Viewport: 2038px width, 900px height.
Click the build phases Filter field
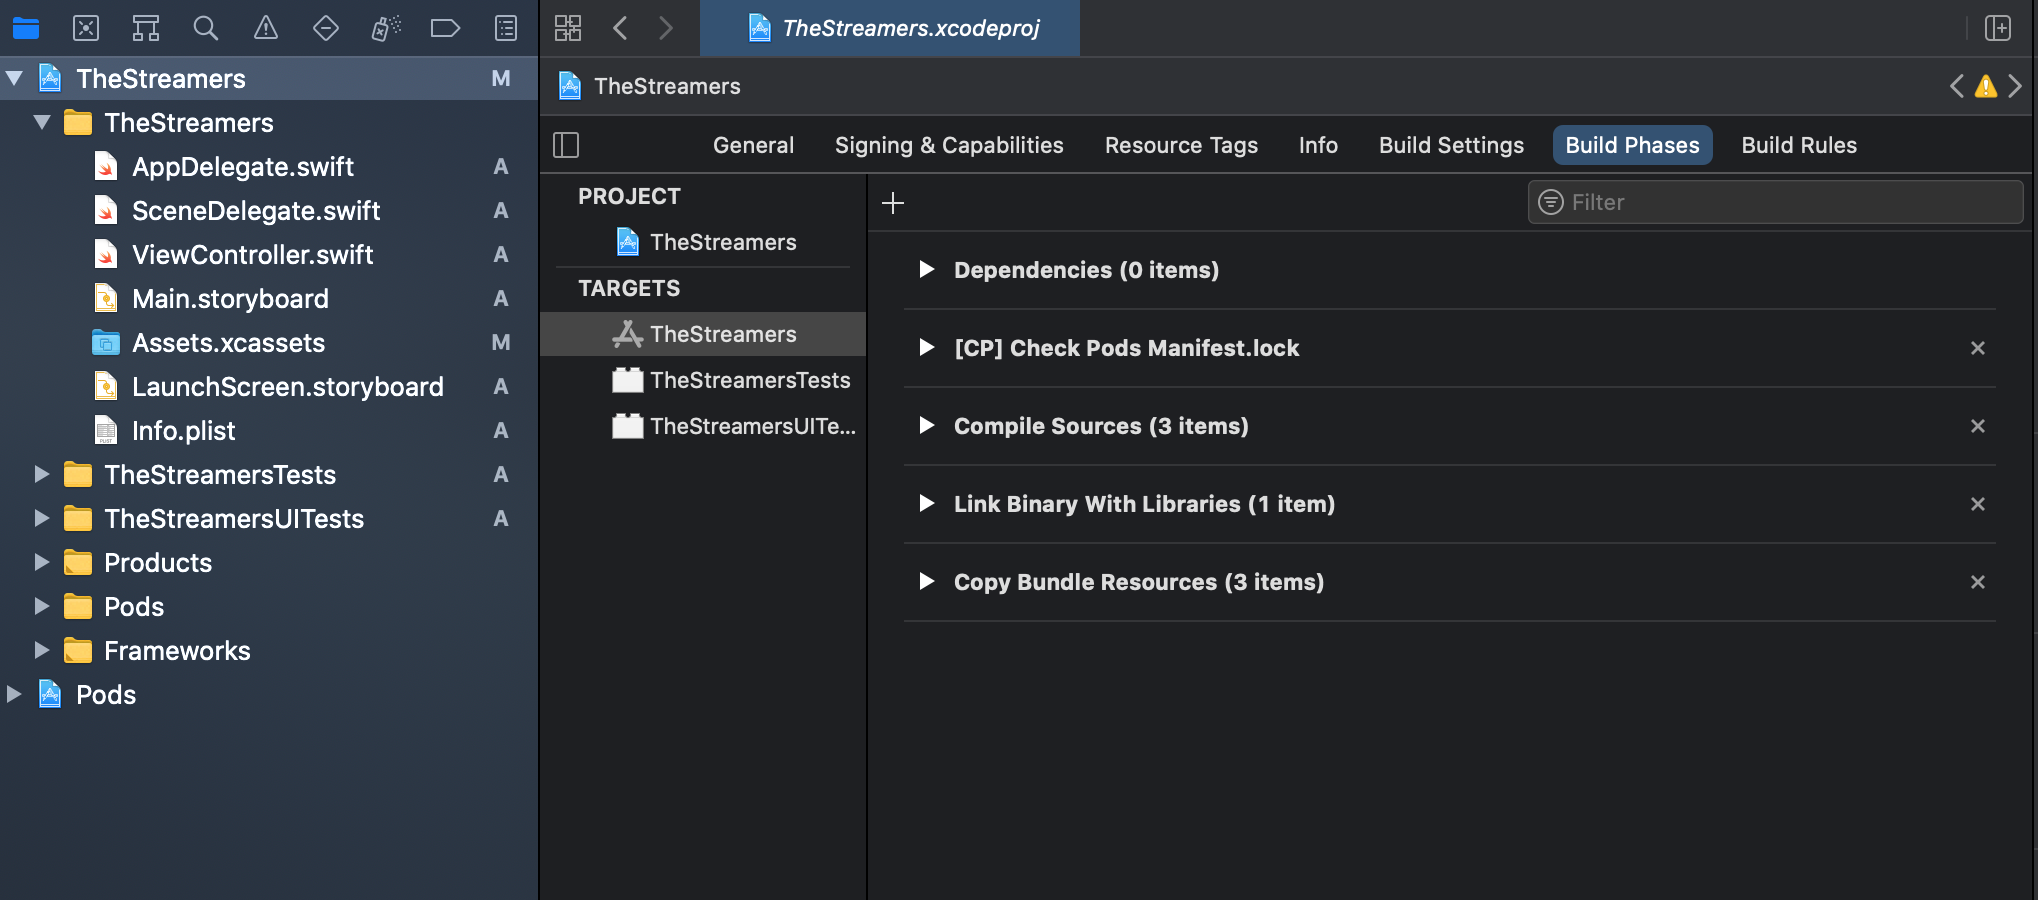point(1775,202)
